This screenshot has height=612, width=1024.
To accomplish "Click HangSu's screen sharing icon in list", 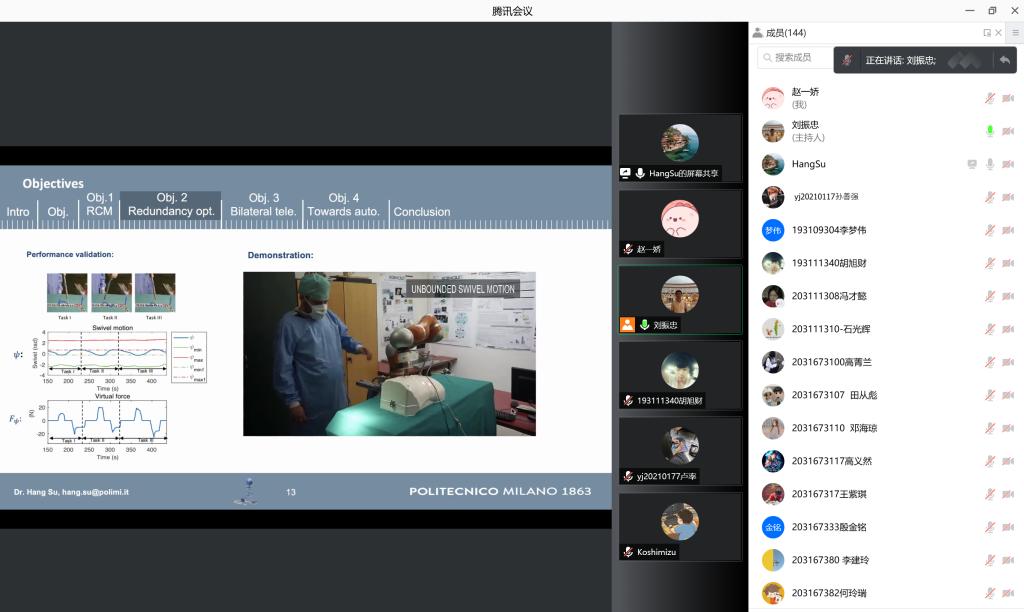I will point(971,164).
